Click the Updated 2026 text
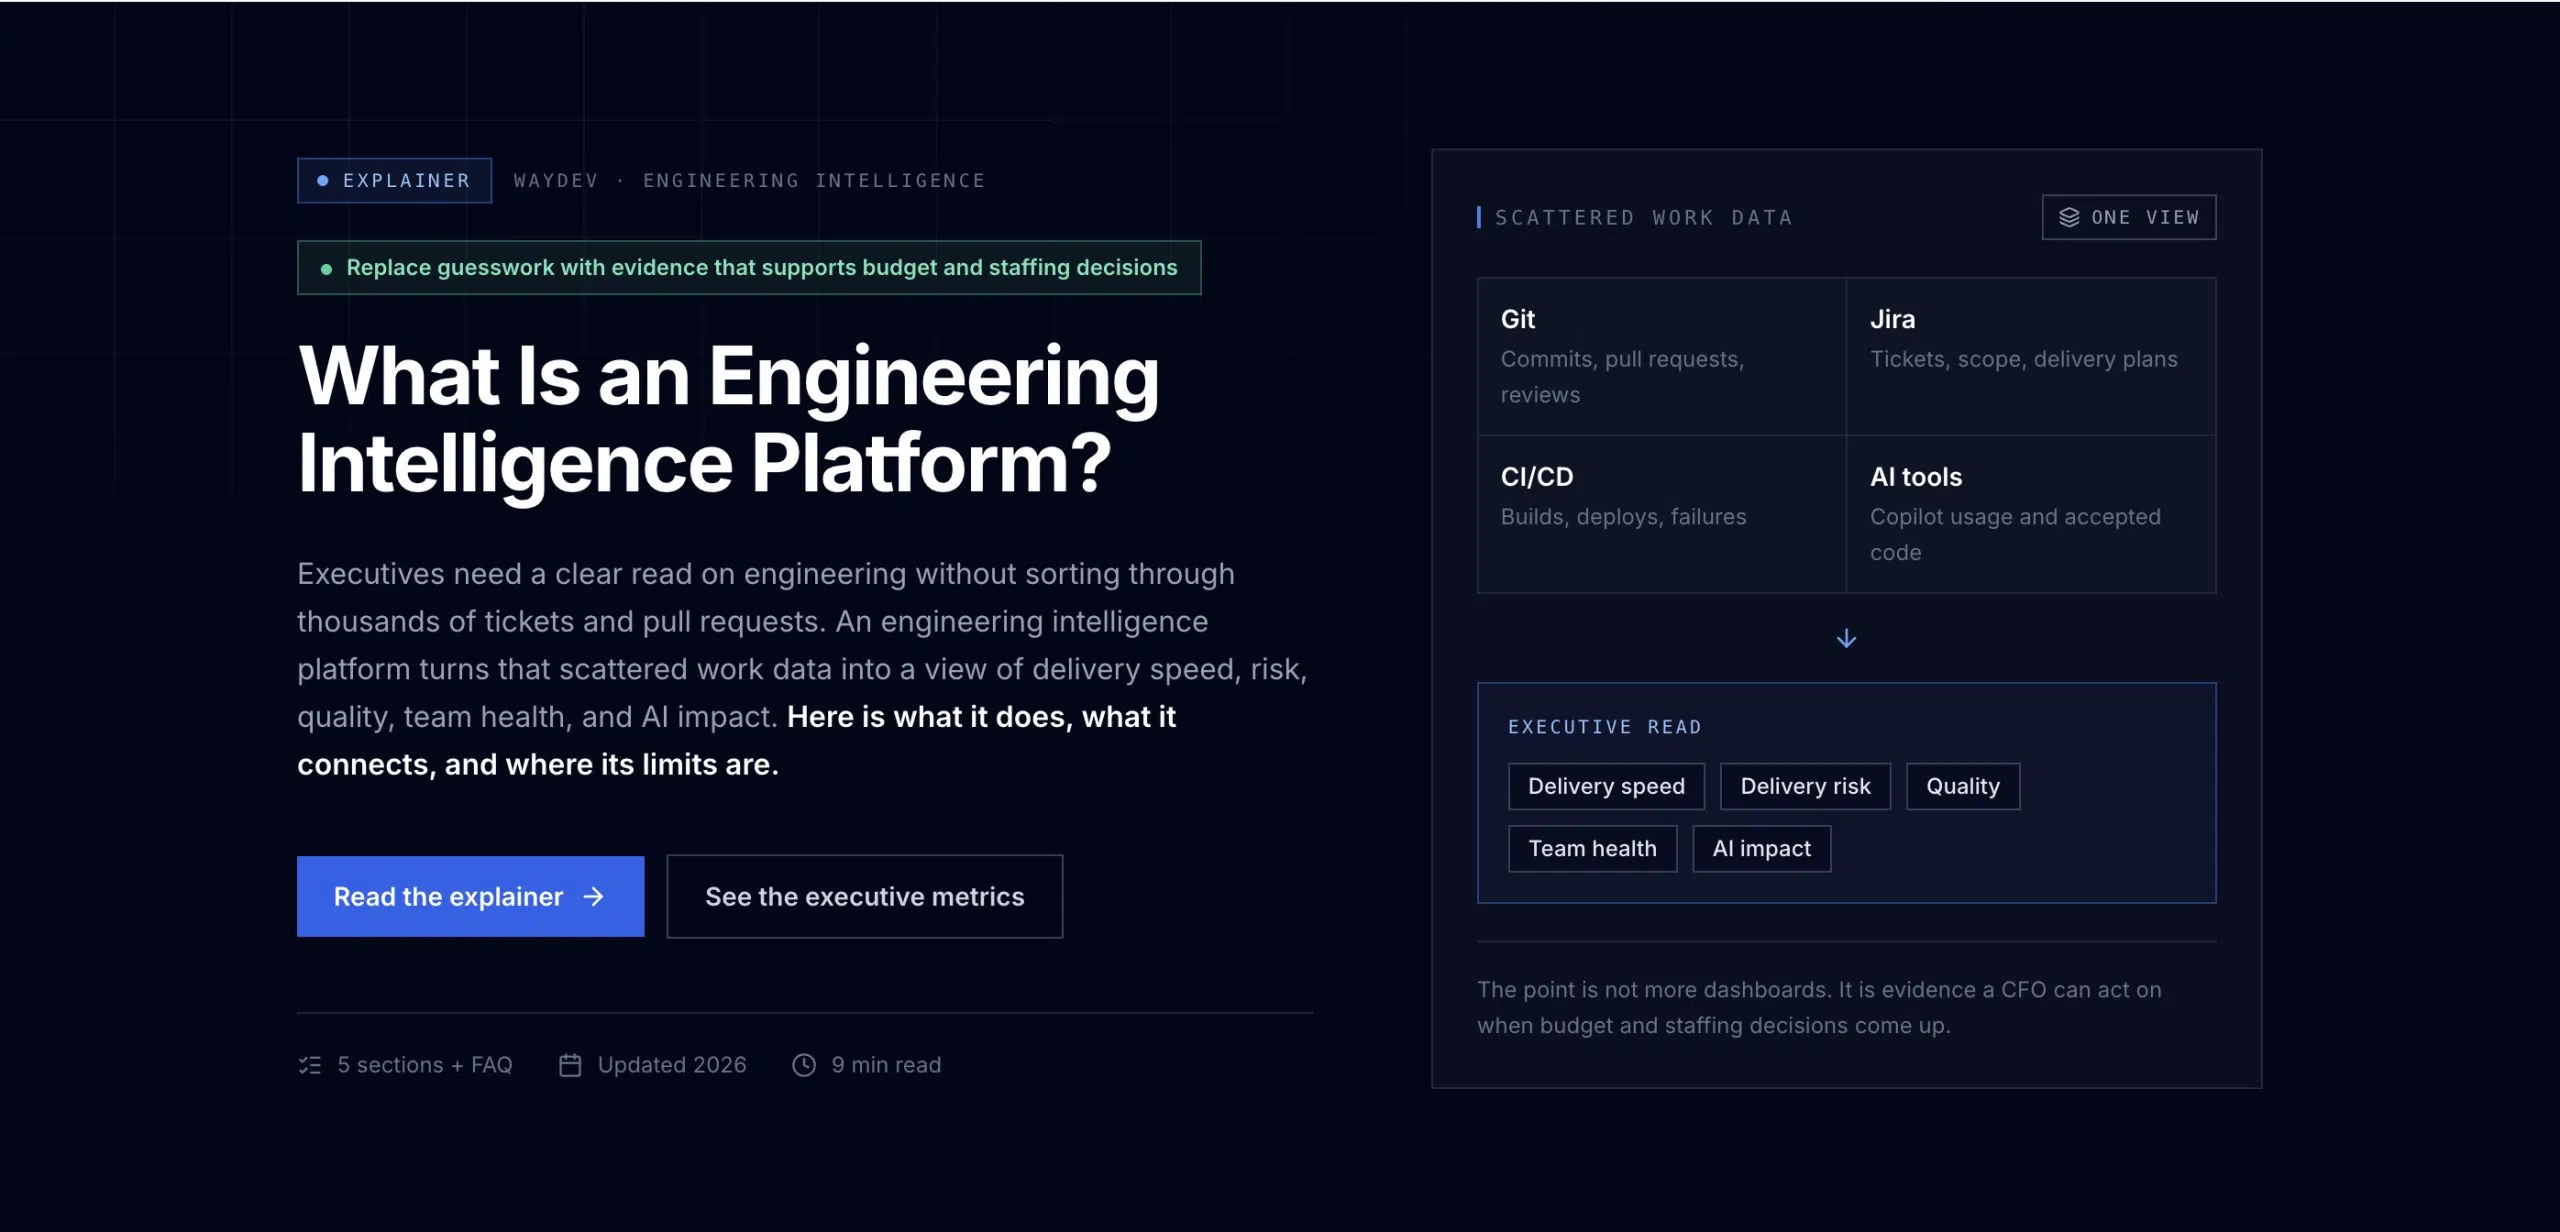This screenshot has height=1232, width=2560. coord(672,1065)
